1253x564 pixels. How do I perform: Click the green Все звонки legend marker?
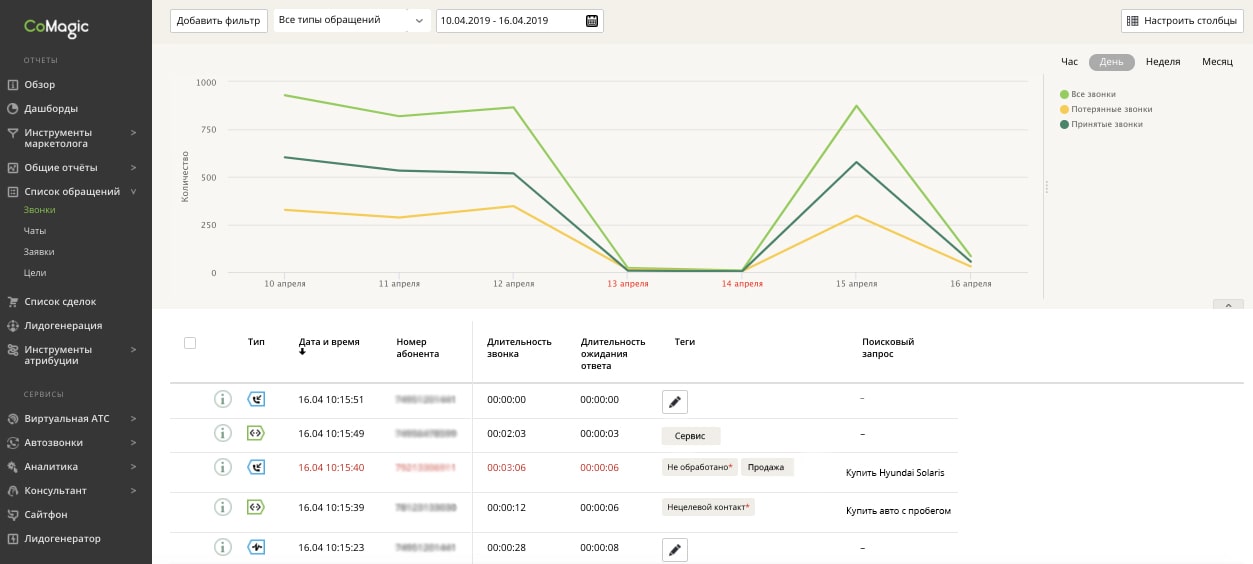[1065, 94]
